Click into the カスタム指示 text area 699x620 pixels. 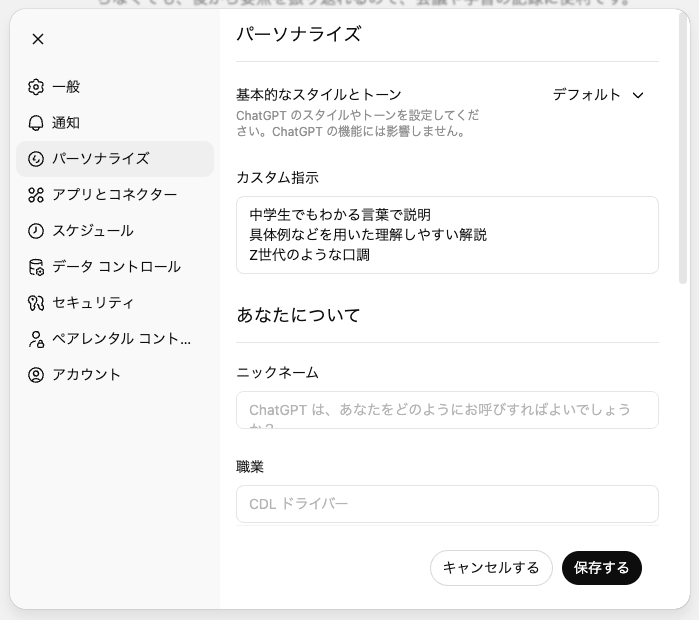click(447, 235)
